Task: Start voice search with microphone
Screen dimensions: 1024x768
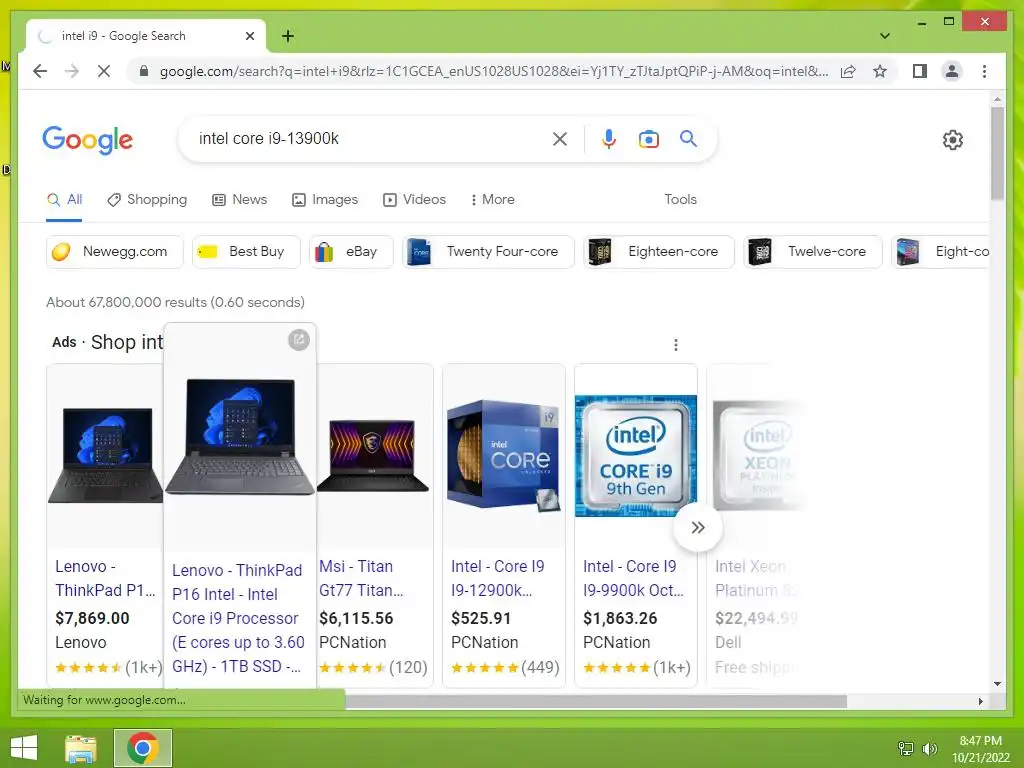Action: (609, 138)
